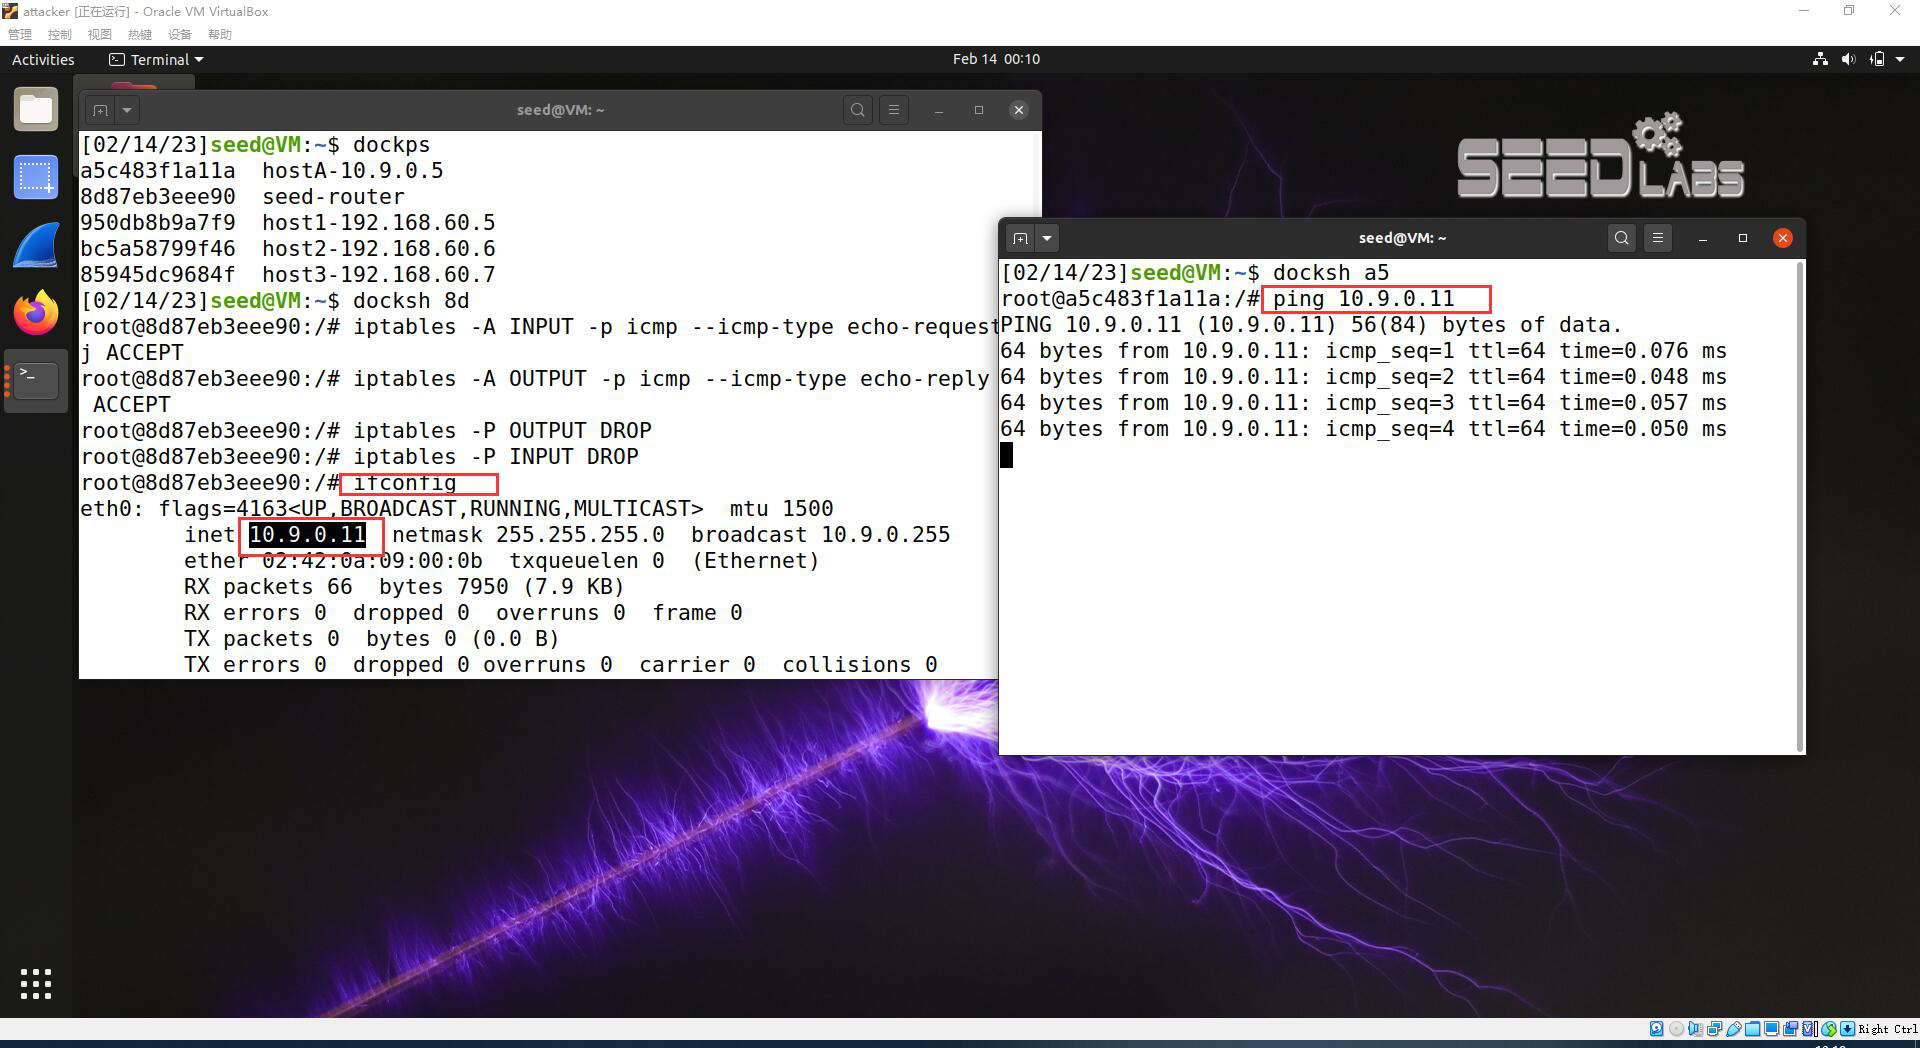
Task: Click the Show Applications grid icon
Action: click(x=36, y=984)
